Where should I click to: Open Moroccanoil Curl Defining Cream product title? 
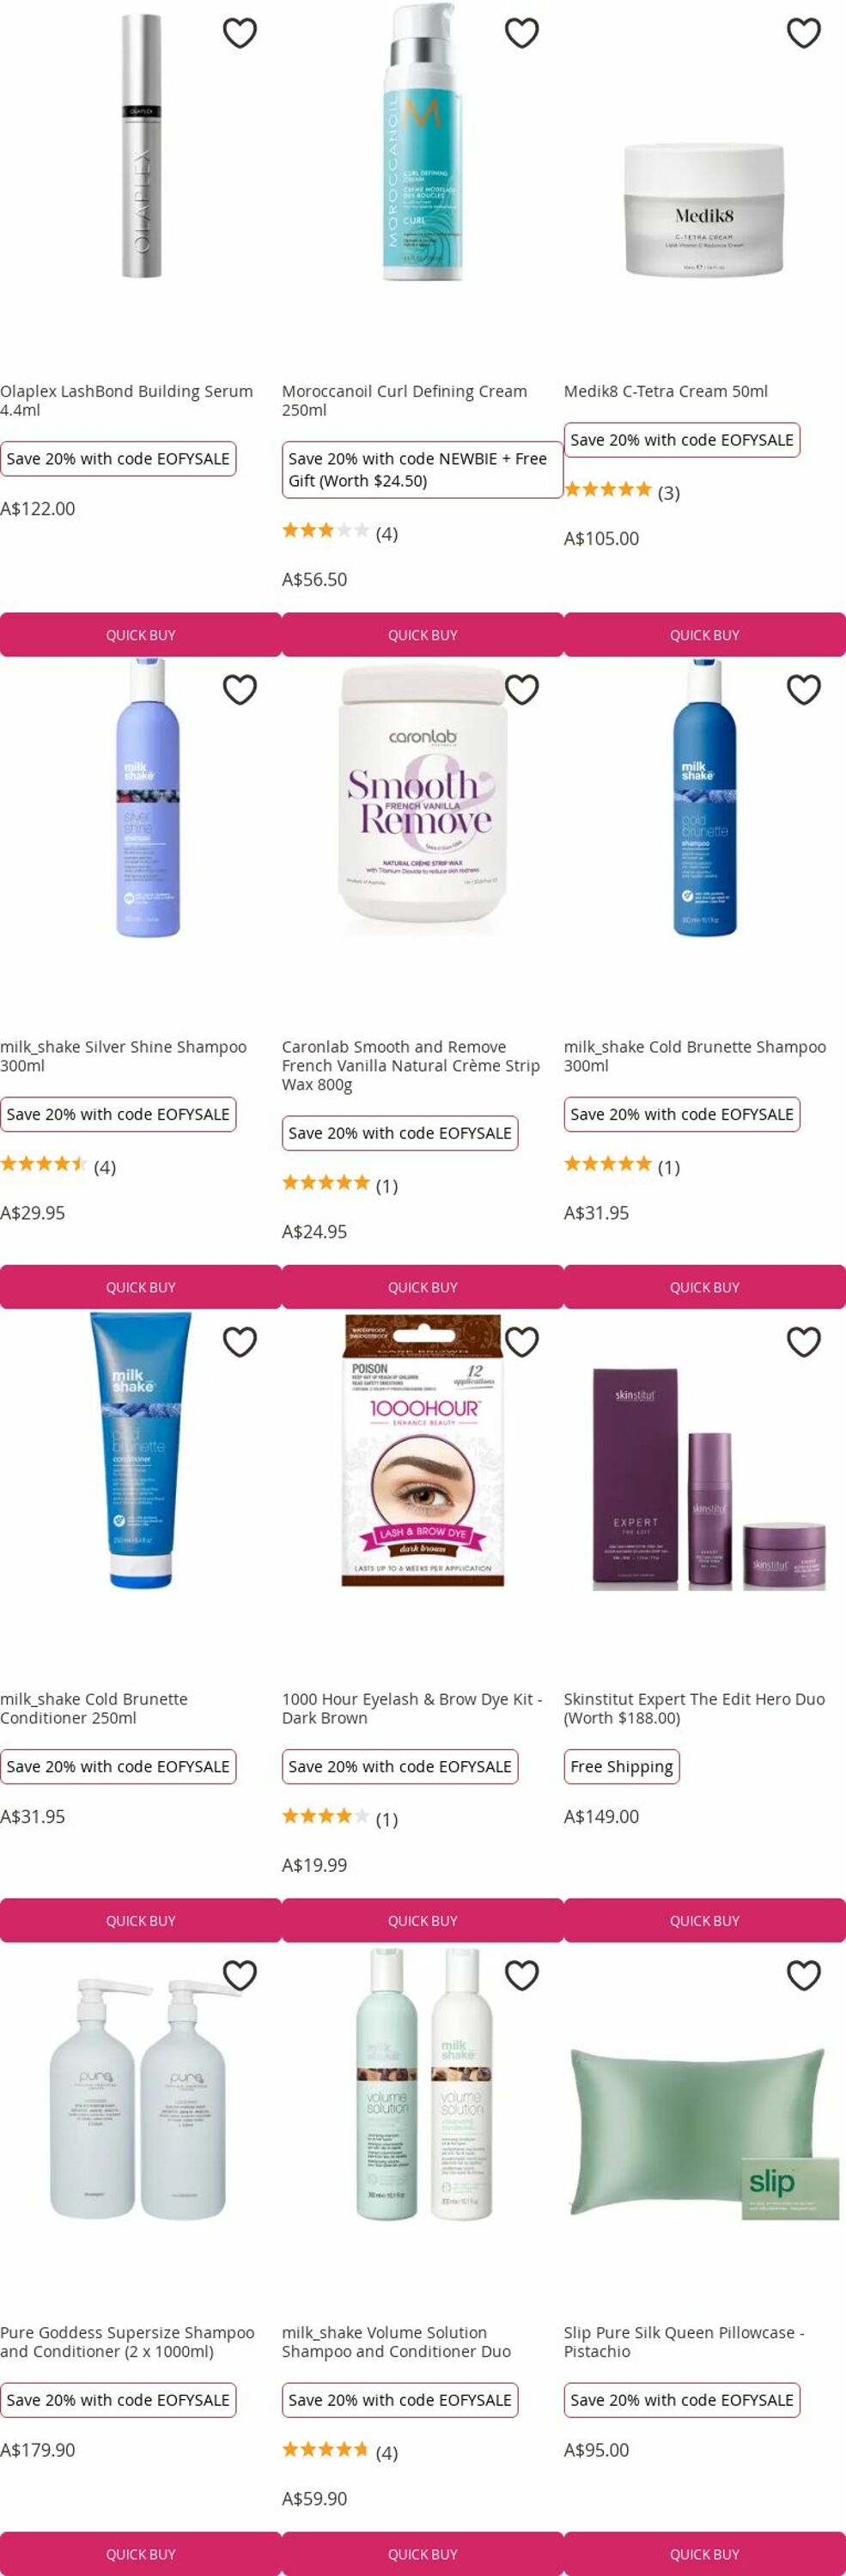click(x=404, y=400)
